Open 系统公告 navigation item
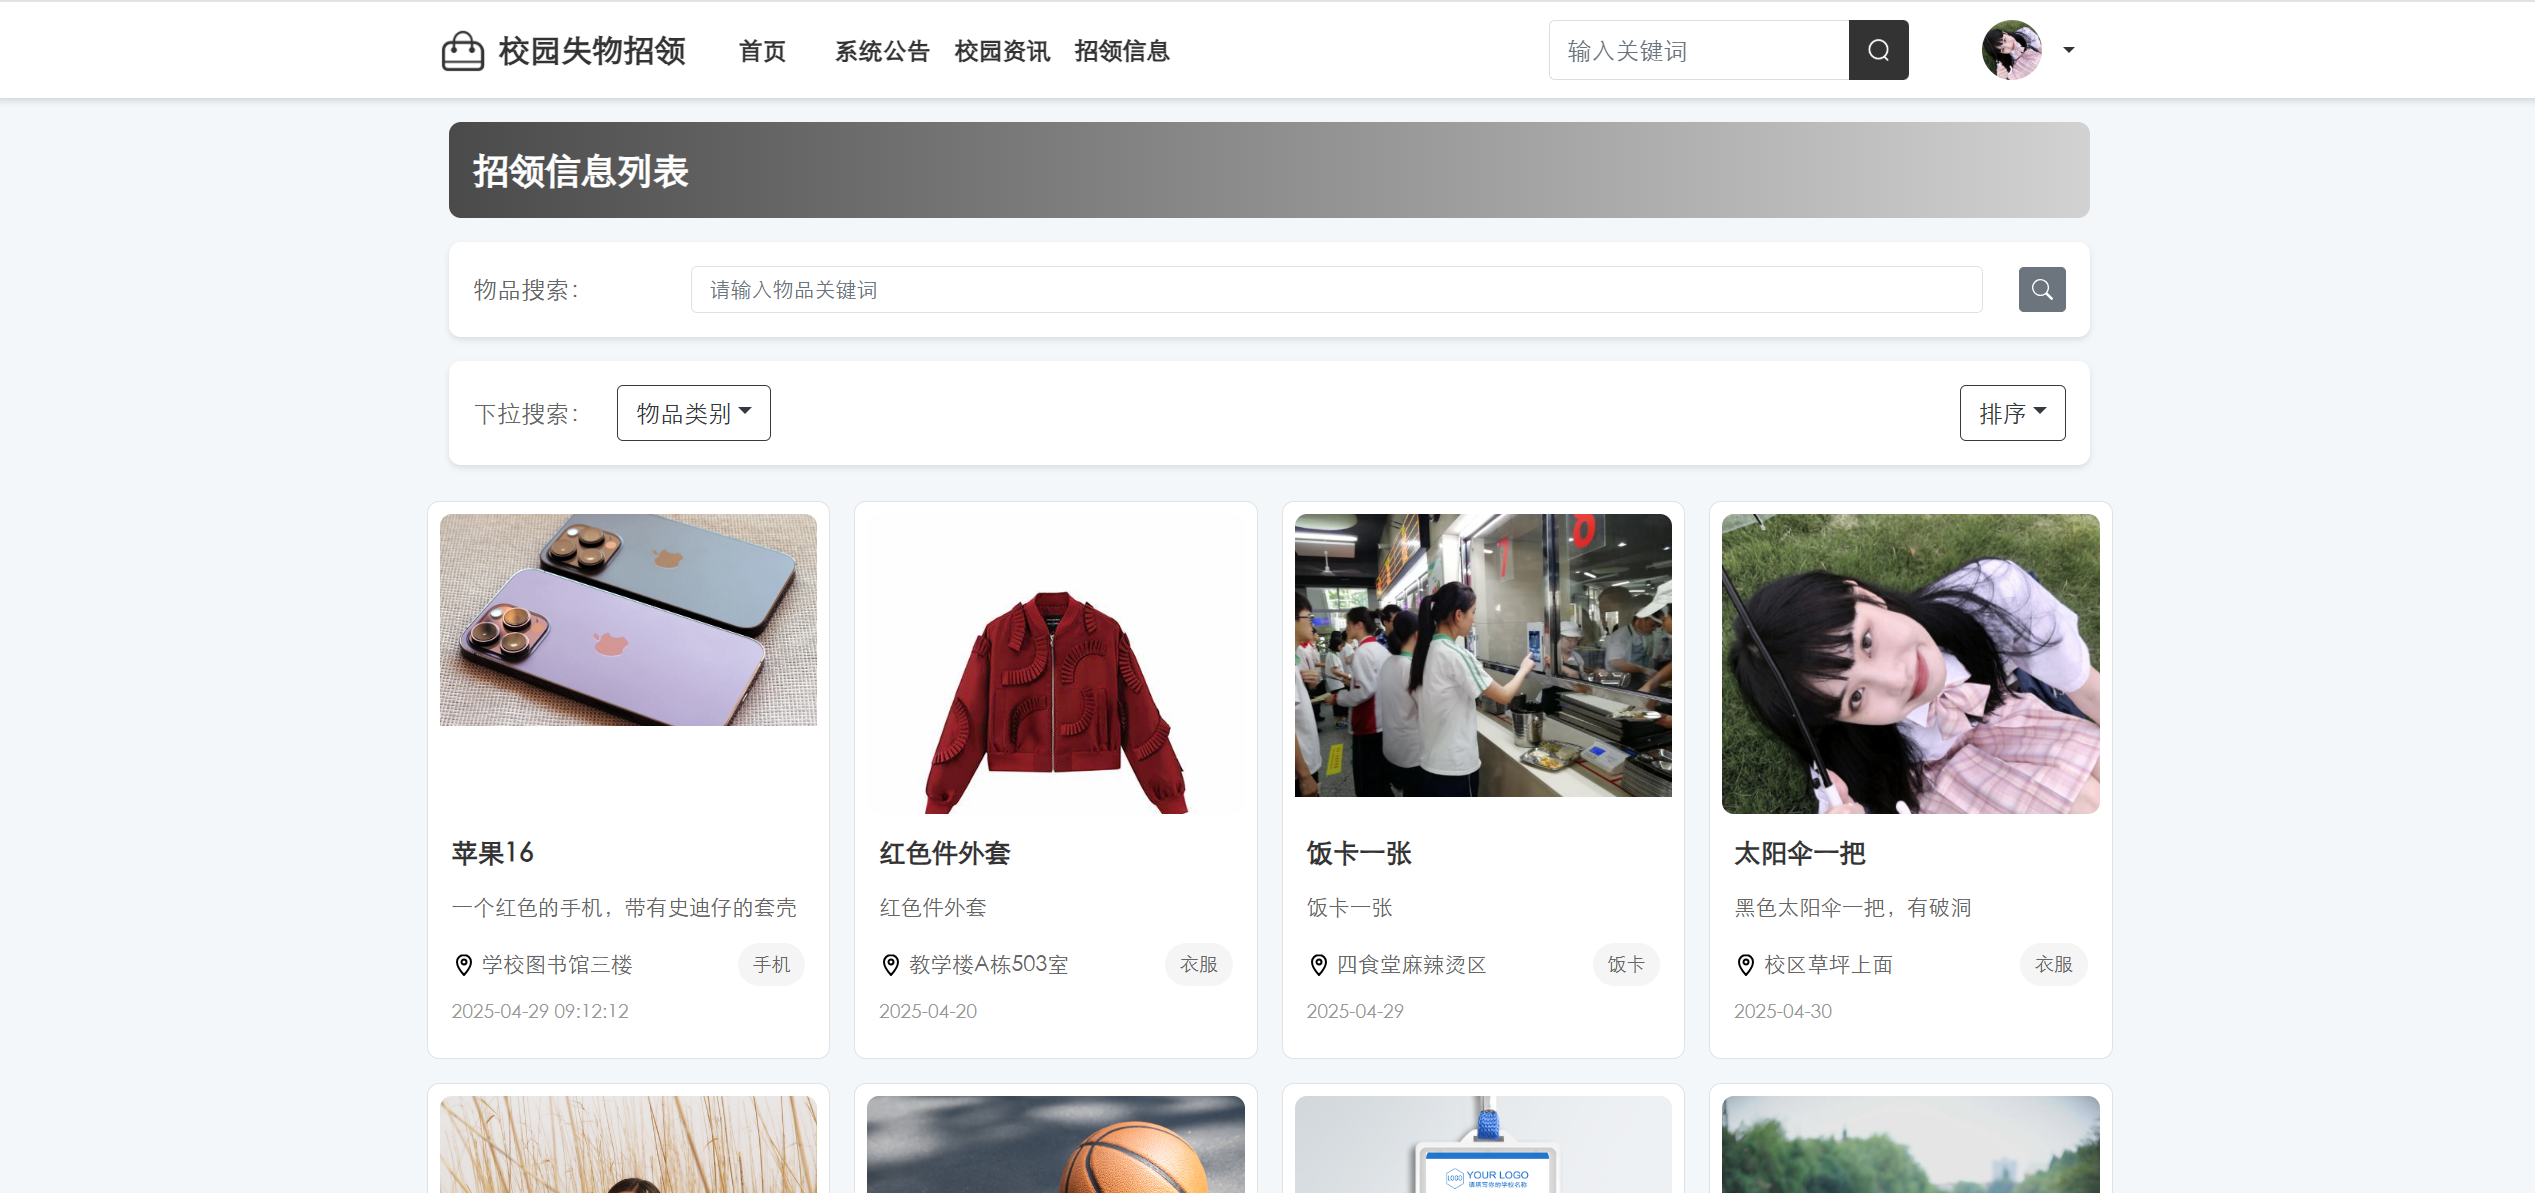Screen dimensions: 2535x1193 click(x=882, y=51)
